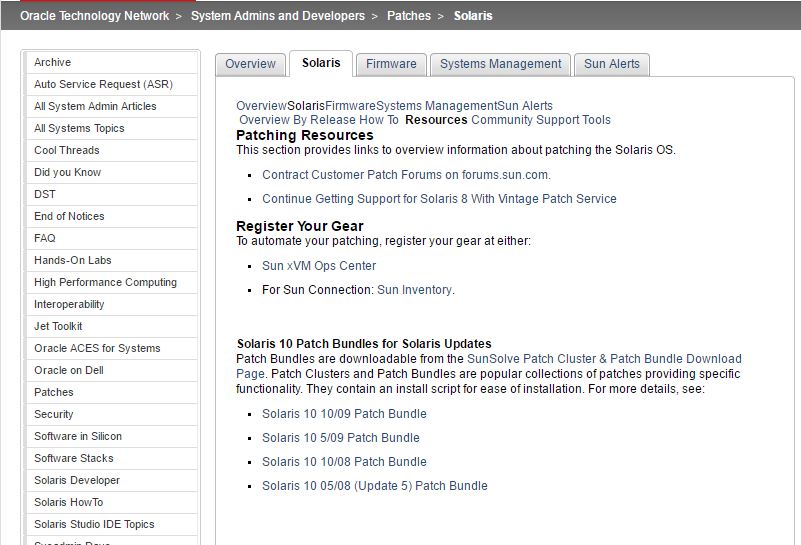801x545 pixels.
Task: Go to Oracle ACES for Systems
Action: pos(111,348)
